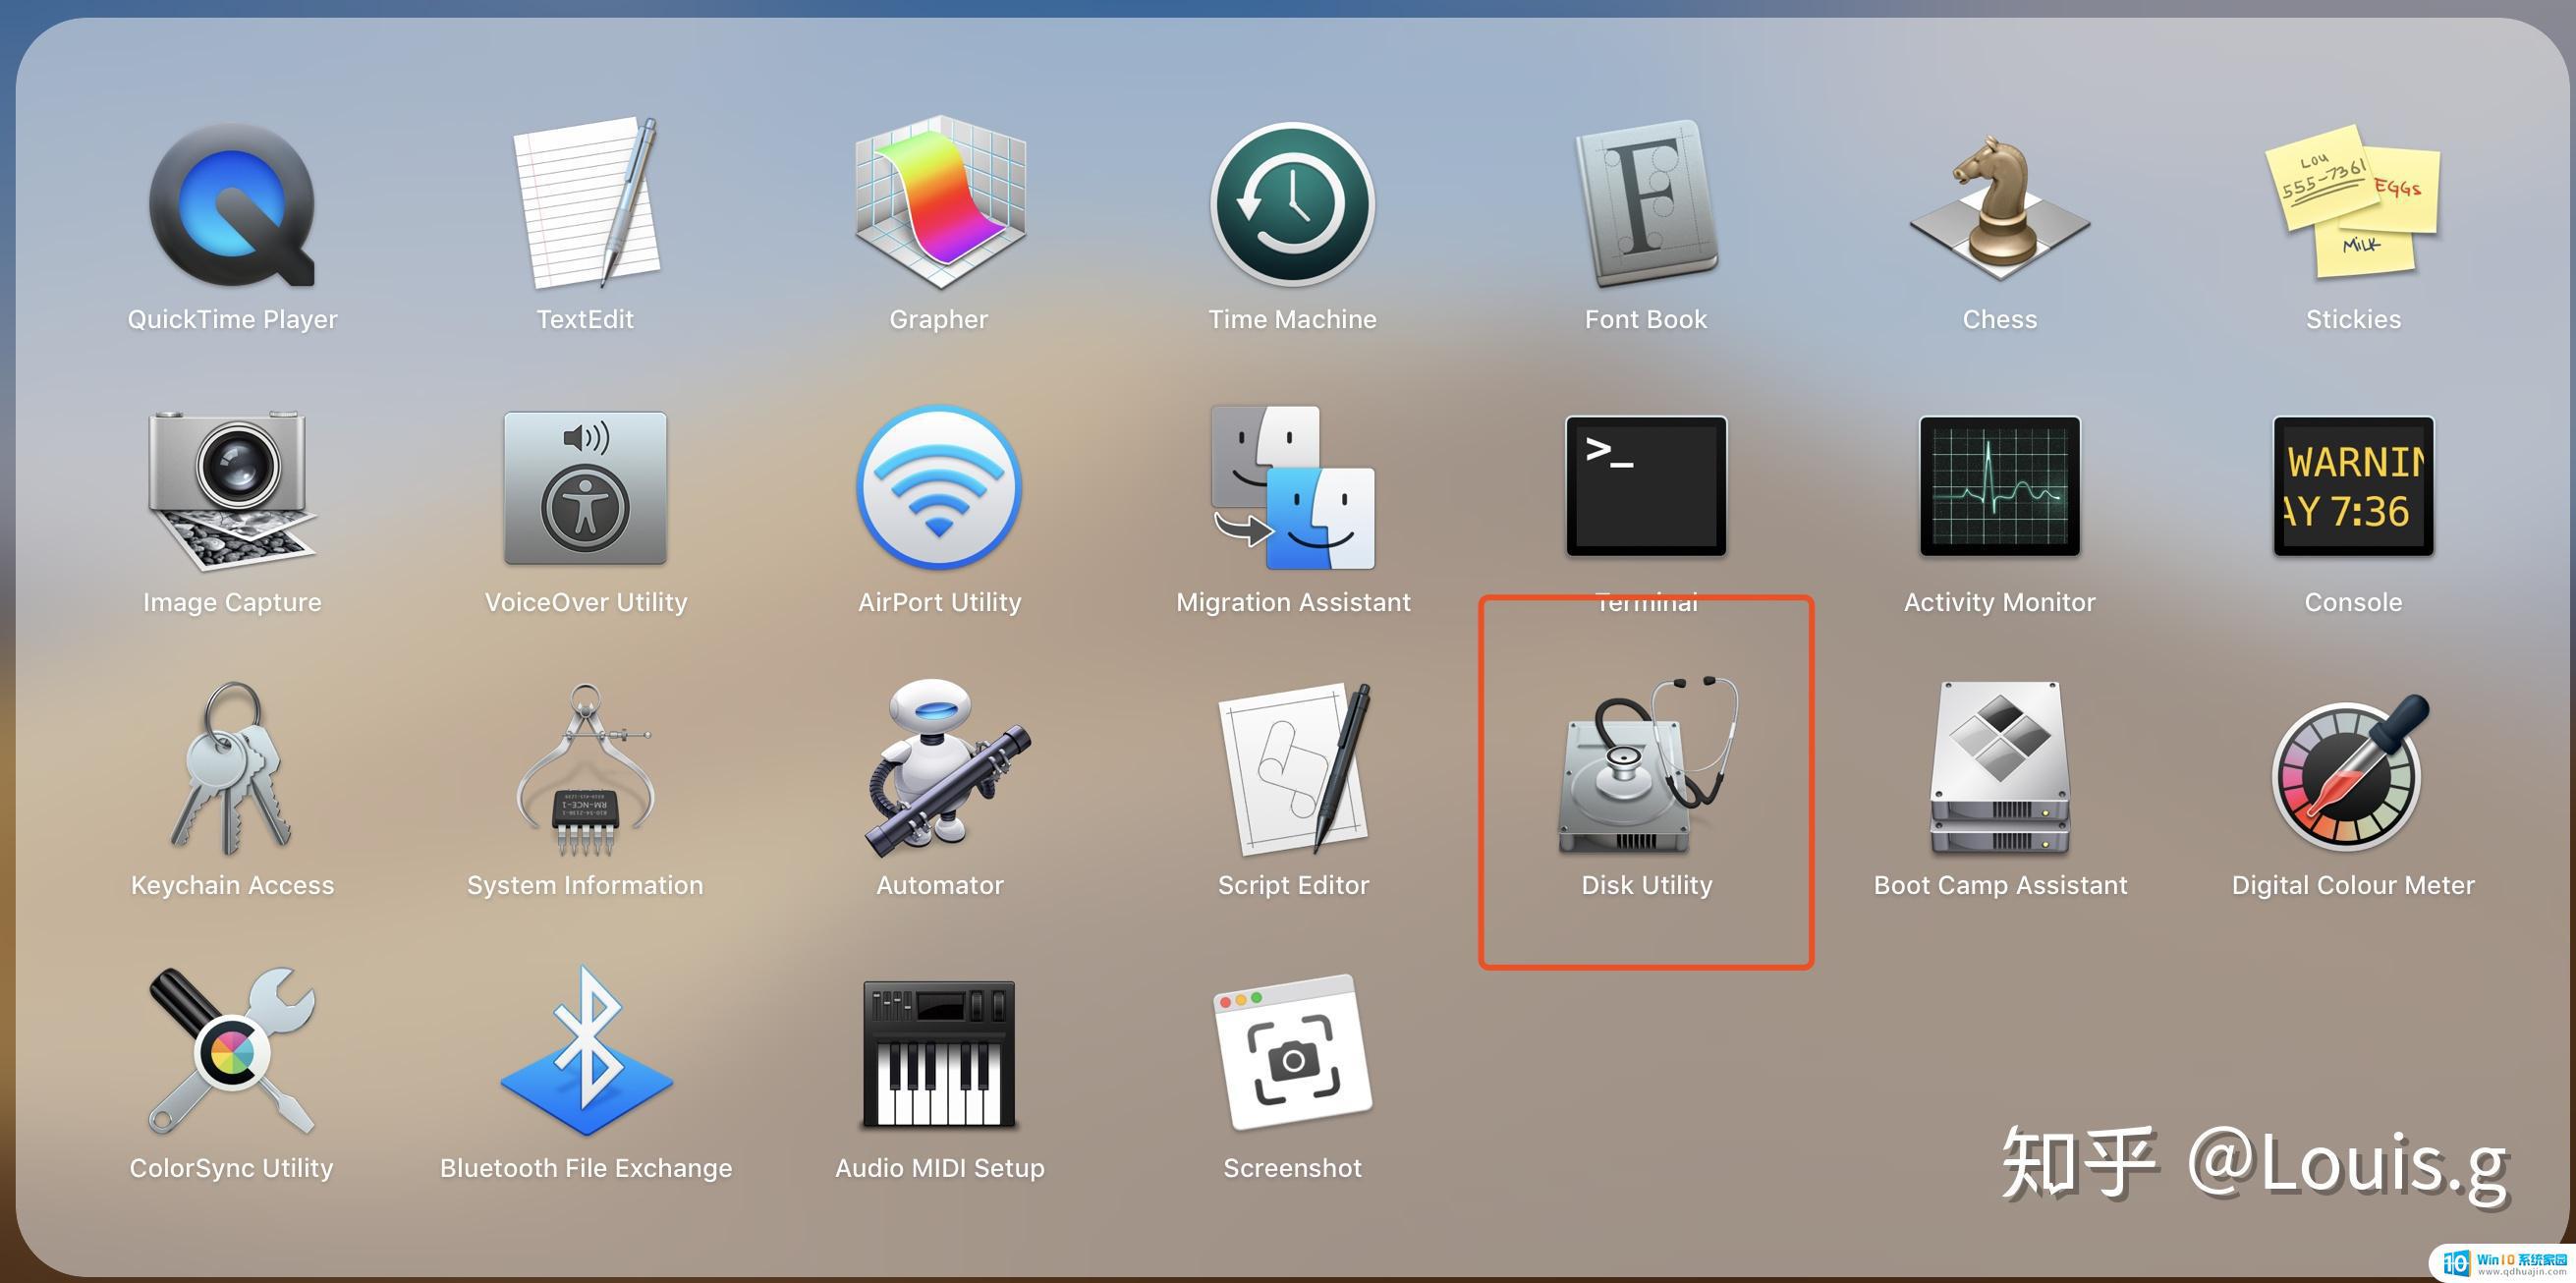Launch Boot Camp Assistant icon
2576x1283 pixels.
click(1999, 768)
